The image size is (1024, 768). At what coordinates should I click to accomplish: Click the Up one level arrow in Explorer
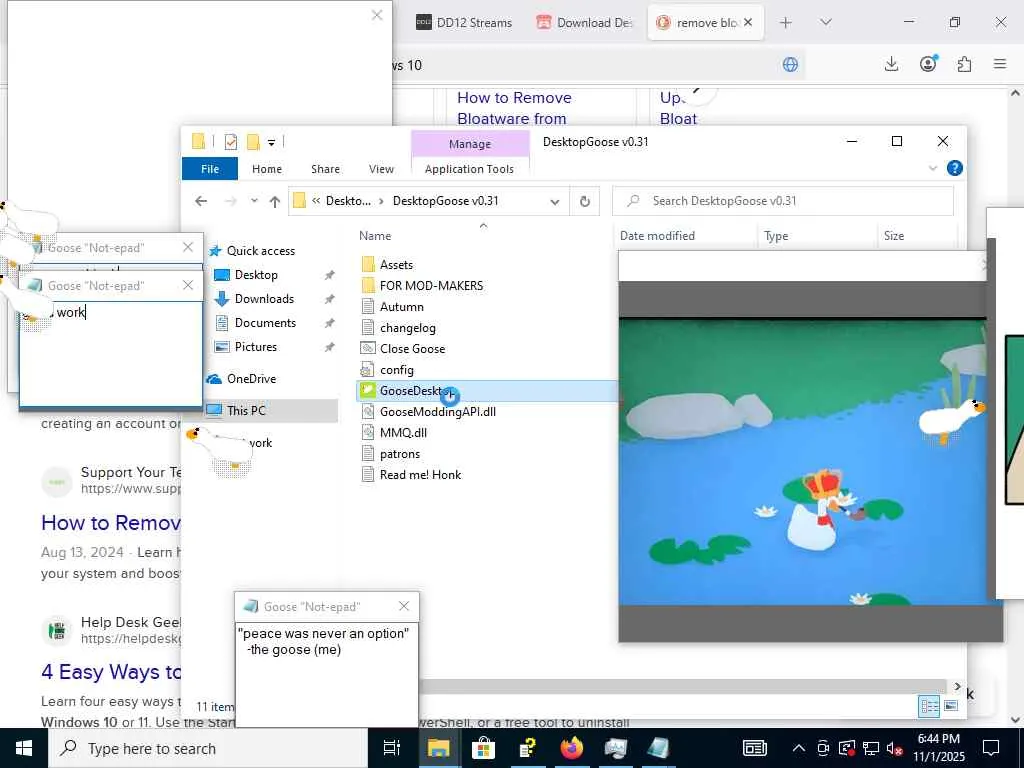click(x=275, y=201)
